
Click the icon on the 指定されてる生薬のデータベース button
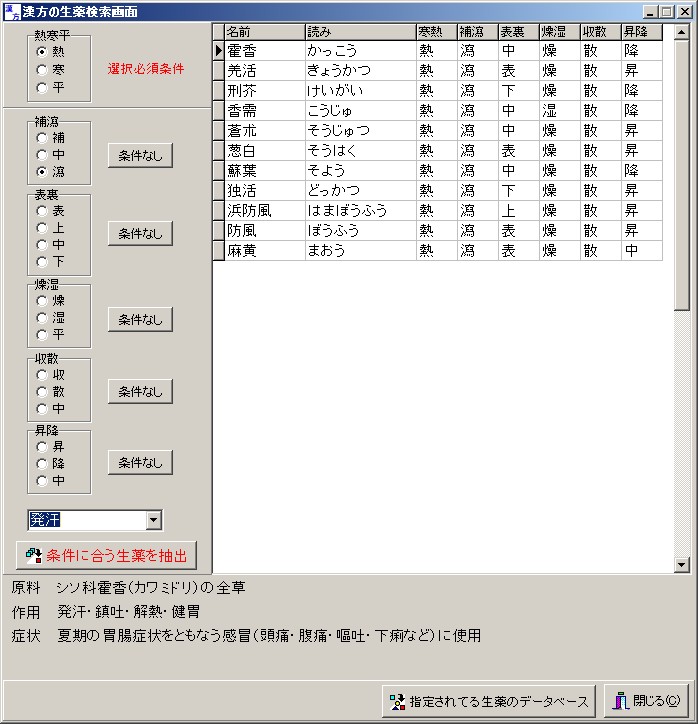(397, 702)
